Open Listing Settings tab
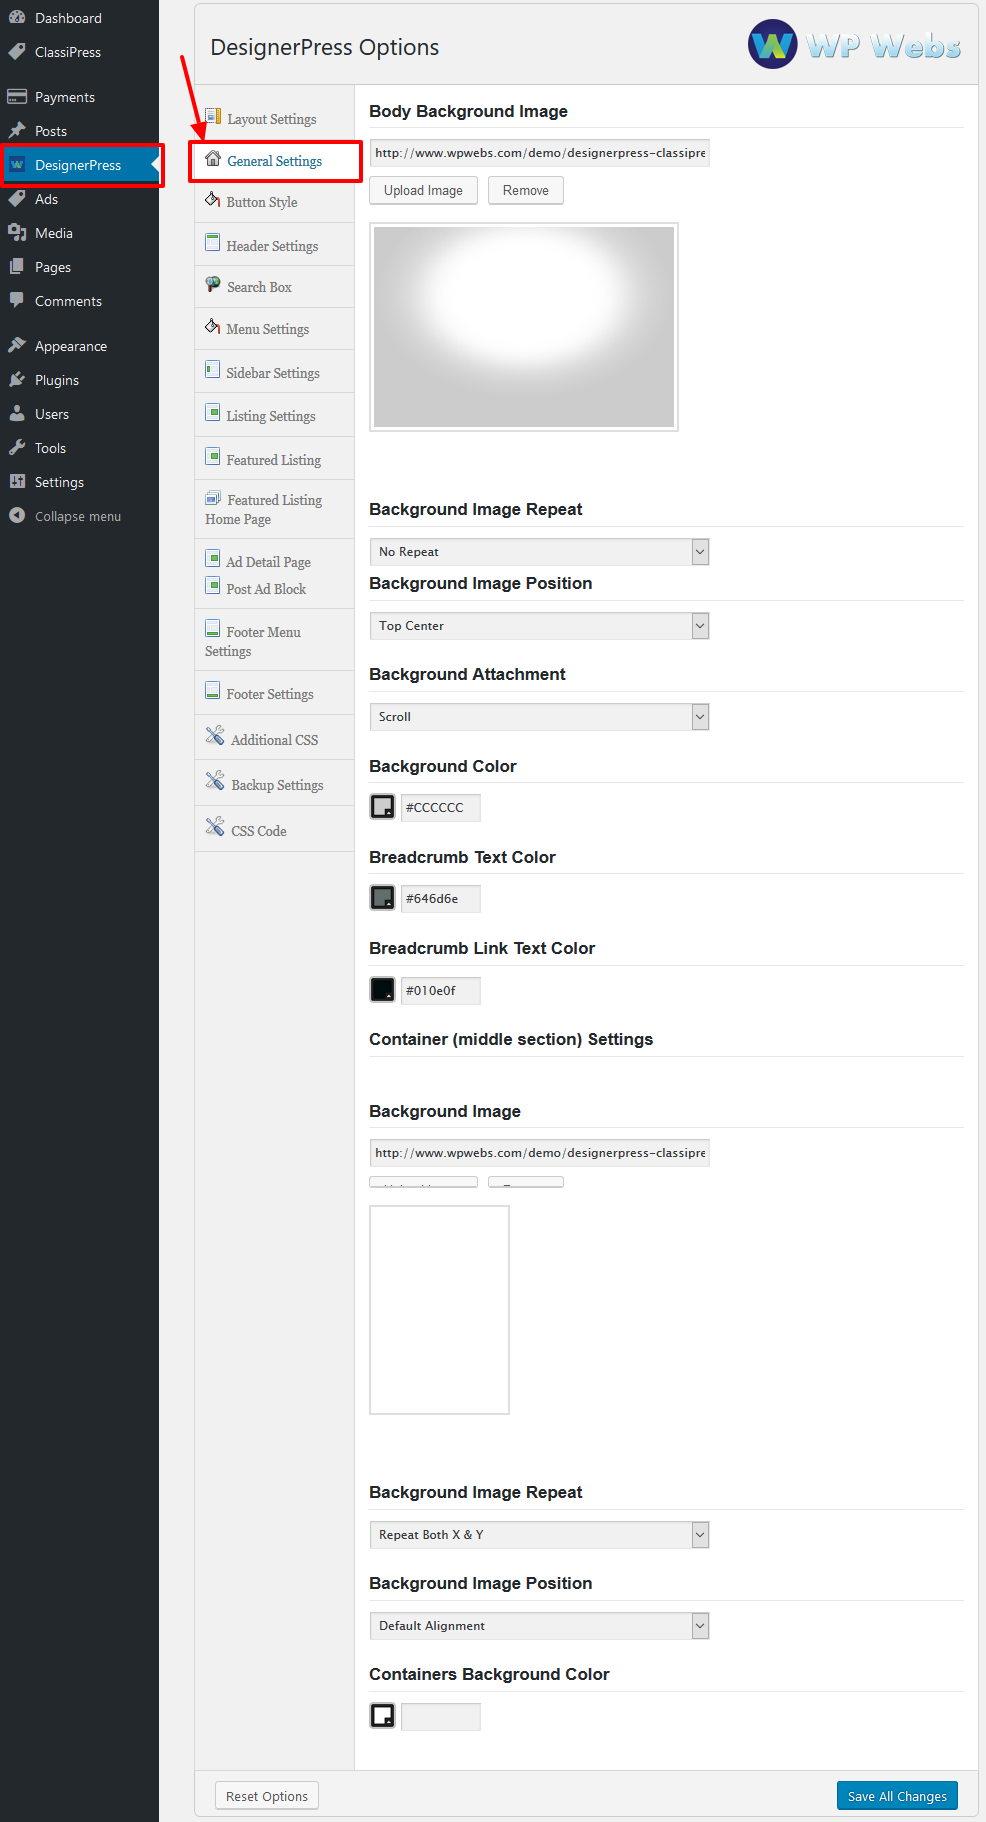The width and height of the screenshot is (986, 1822). click(x=274, y=415)
